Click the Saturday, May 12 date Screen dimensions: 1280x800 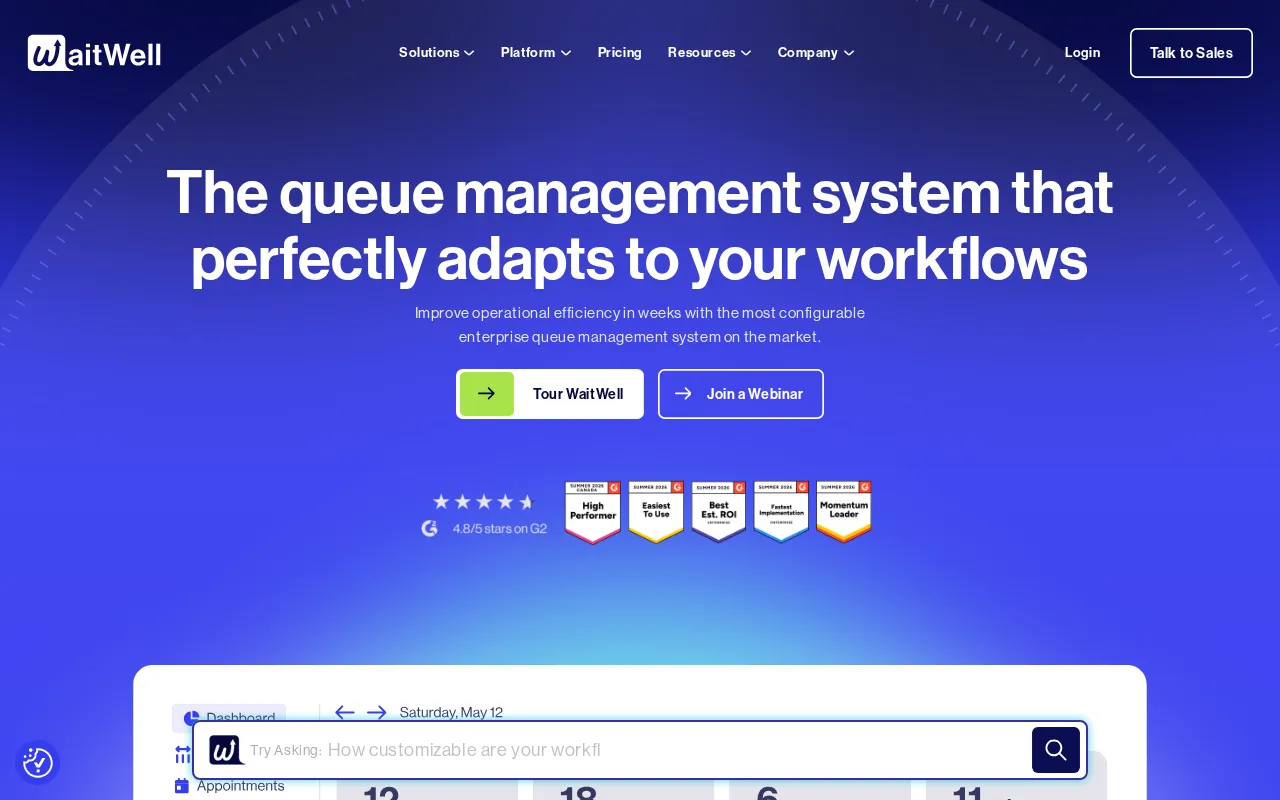pos(451,712)
